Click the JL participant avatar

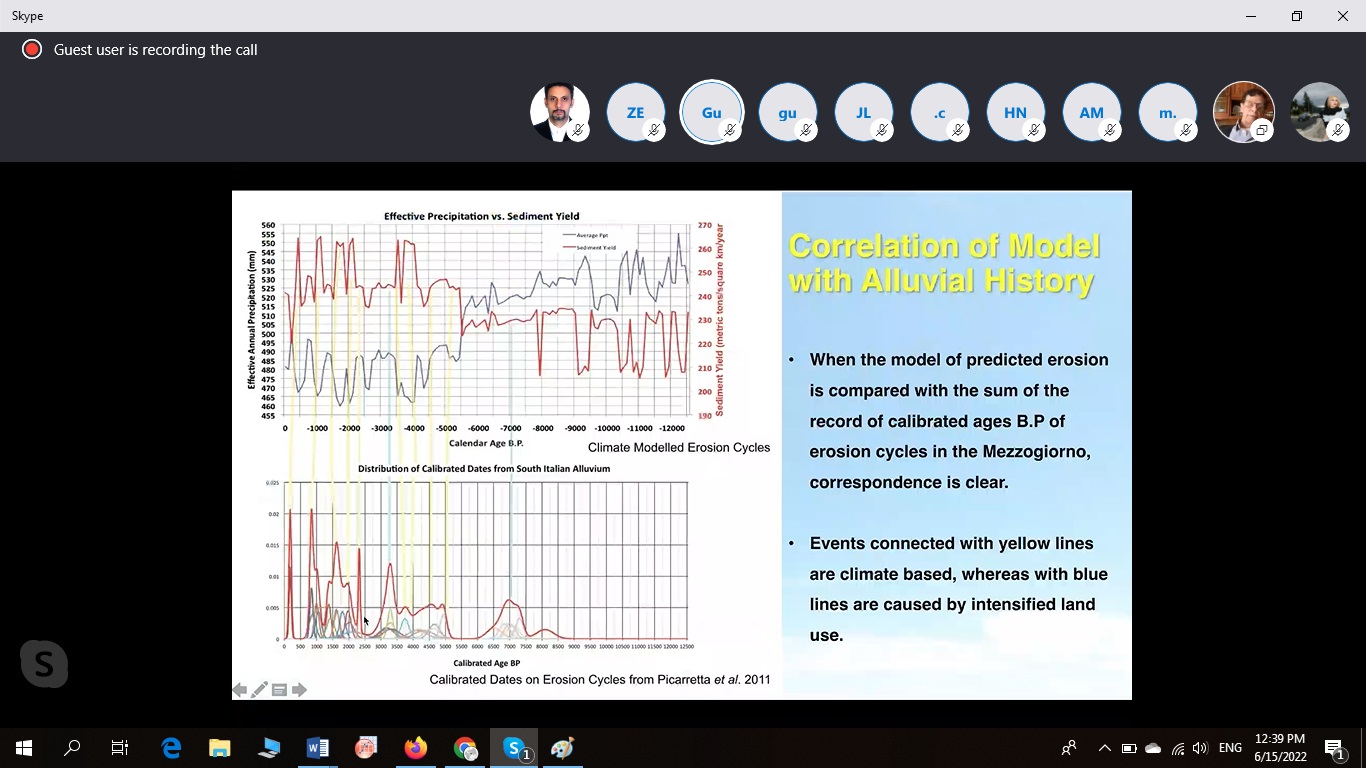tap(863, 112)
